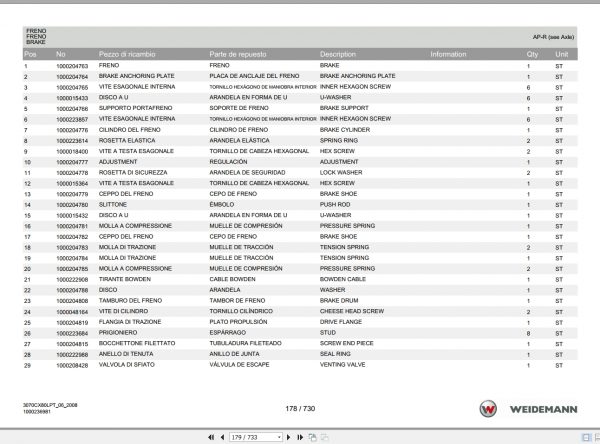
Task: Select part number 1000204763
Action: tap(72, 66)
